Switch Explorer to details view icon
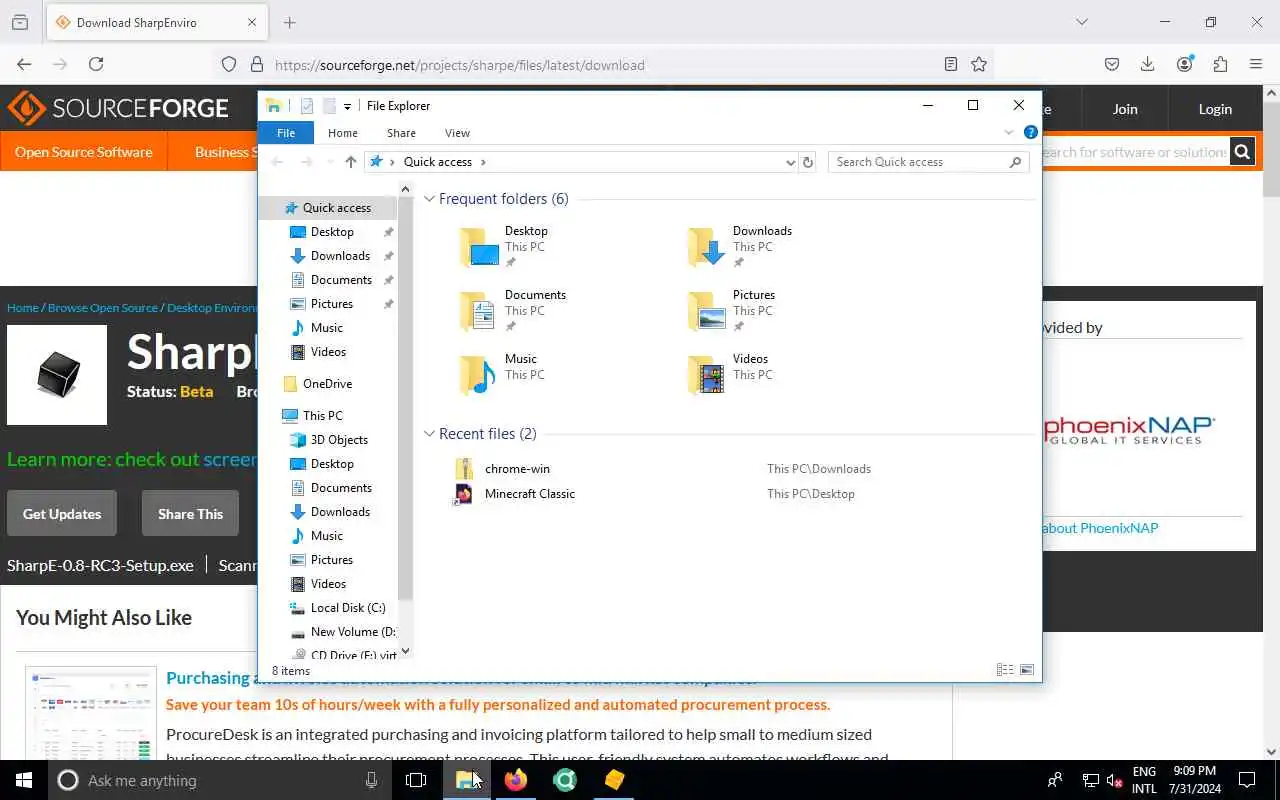Image resolution: width=1280 pixels, height=800 pixels. [1004, 670]
